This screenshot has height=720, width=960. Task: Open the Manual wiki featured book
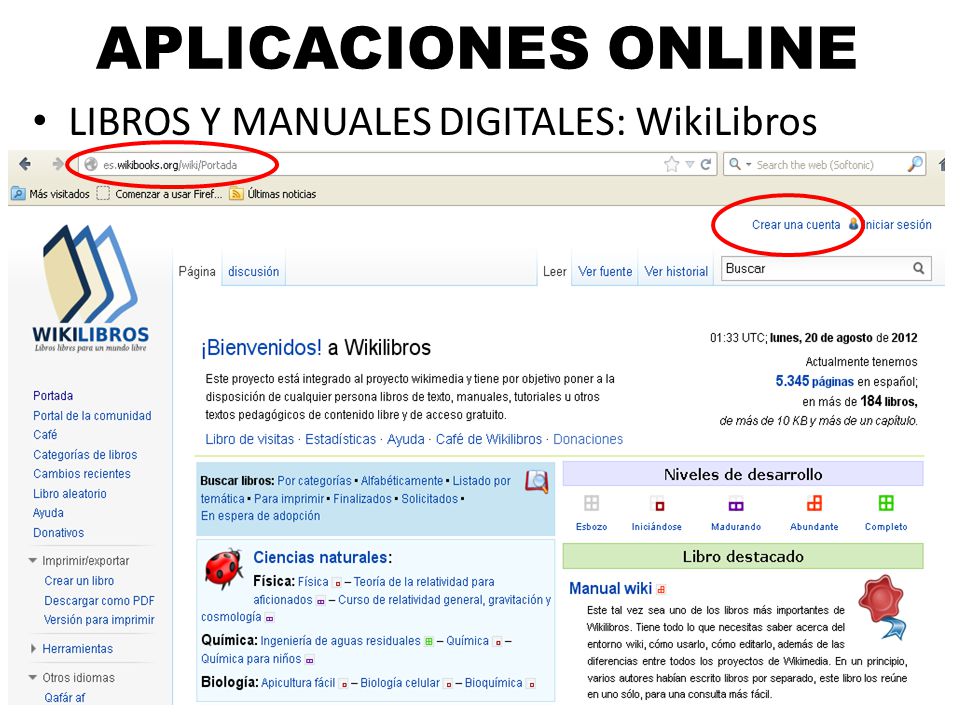(x=610, y=588)
